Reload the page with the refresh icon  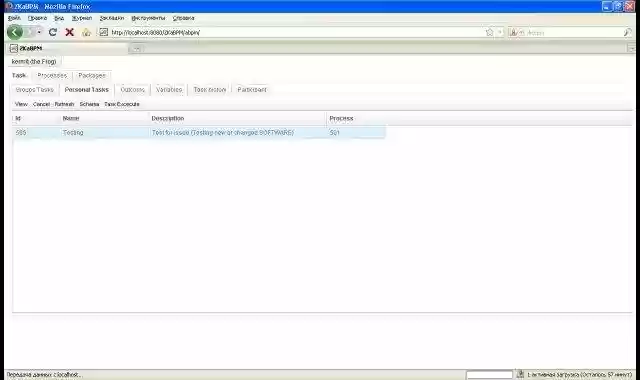point(53,32)
